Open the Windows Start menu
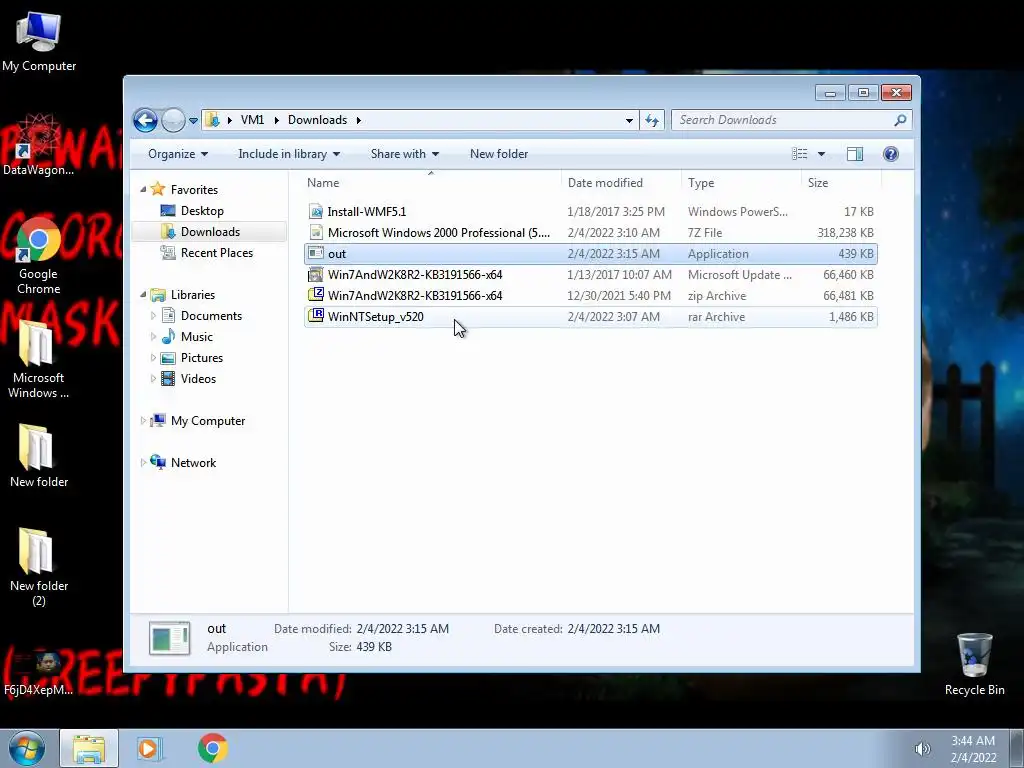 coord(27,748)
